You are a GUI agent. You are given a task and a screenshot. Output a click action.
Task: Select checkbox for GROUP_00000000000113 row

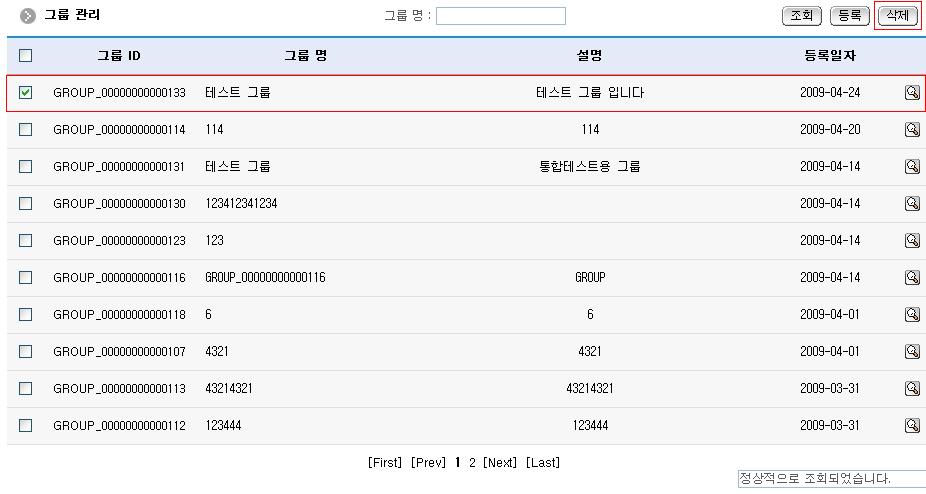click(x=26, y=389)
